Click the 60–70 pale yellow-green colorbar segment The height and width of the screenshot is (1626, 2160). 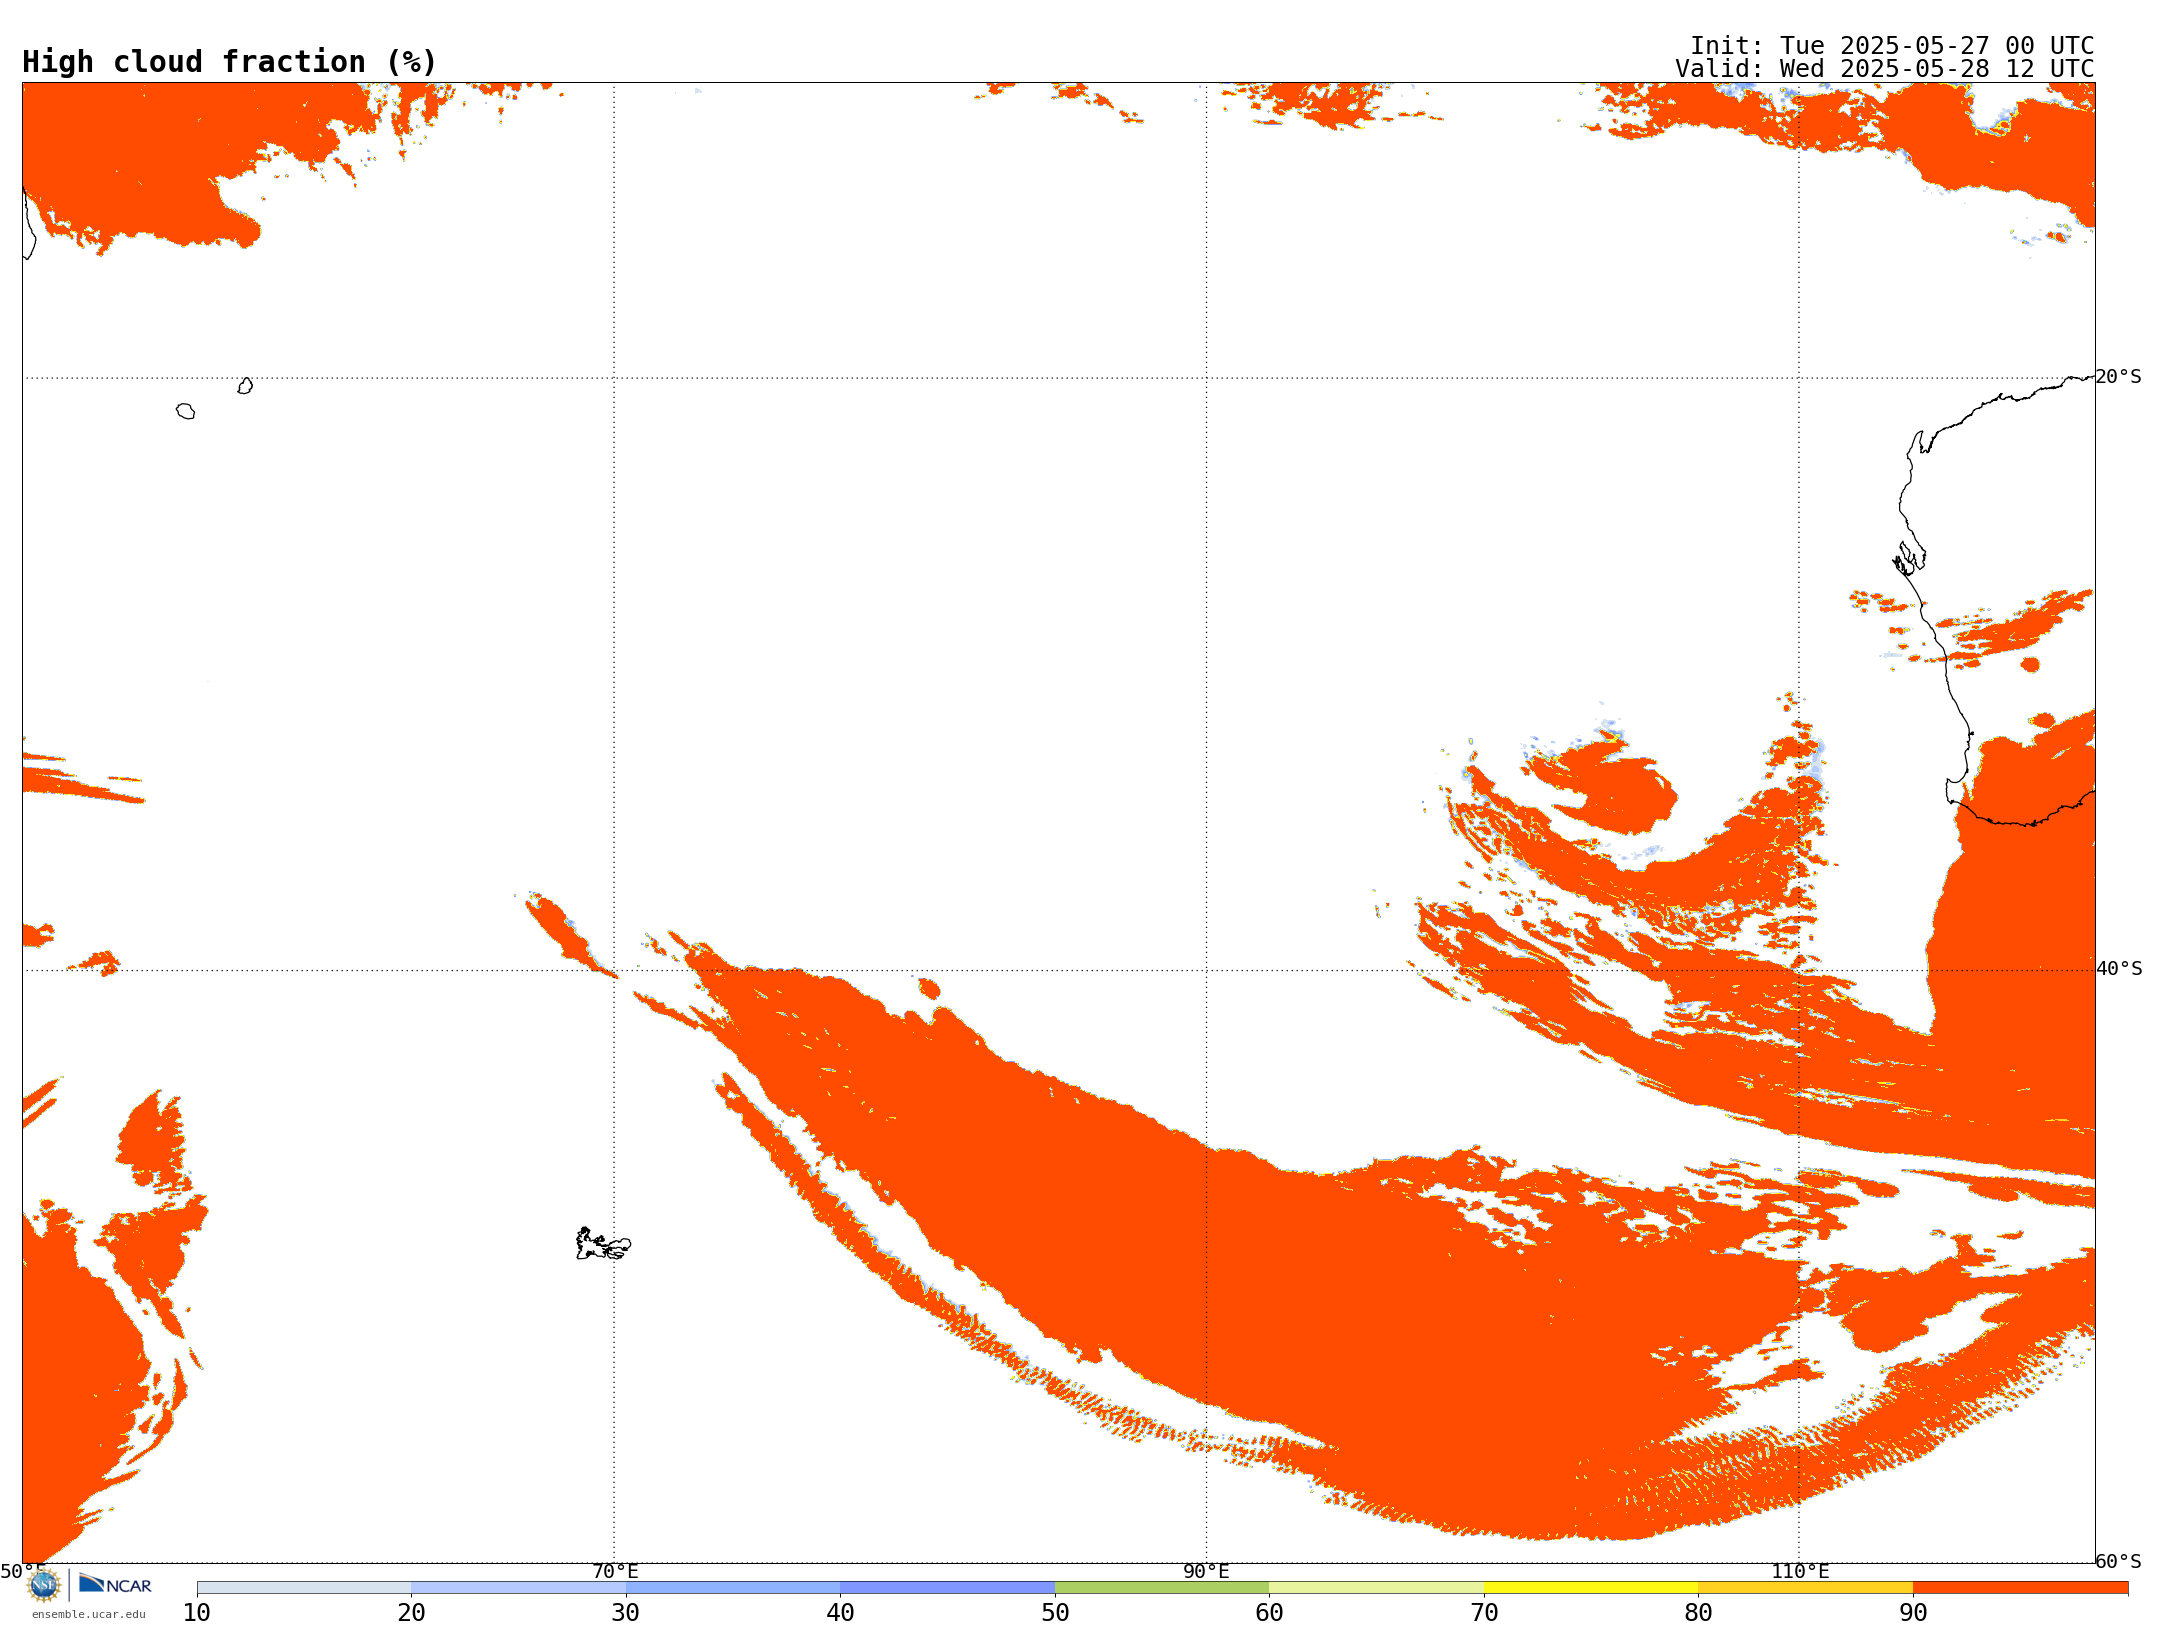pyautogui.click(x=1376, y=1588)
